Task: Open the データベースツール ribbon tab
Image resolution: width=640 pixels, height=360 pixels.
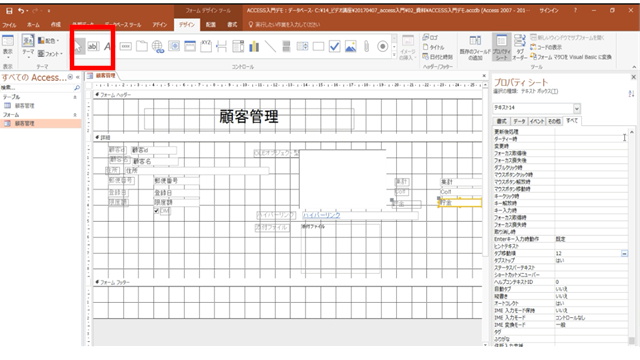Action: click(x=122, y=25)
